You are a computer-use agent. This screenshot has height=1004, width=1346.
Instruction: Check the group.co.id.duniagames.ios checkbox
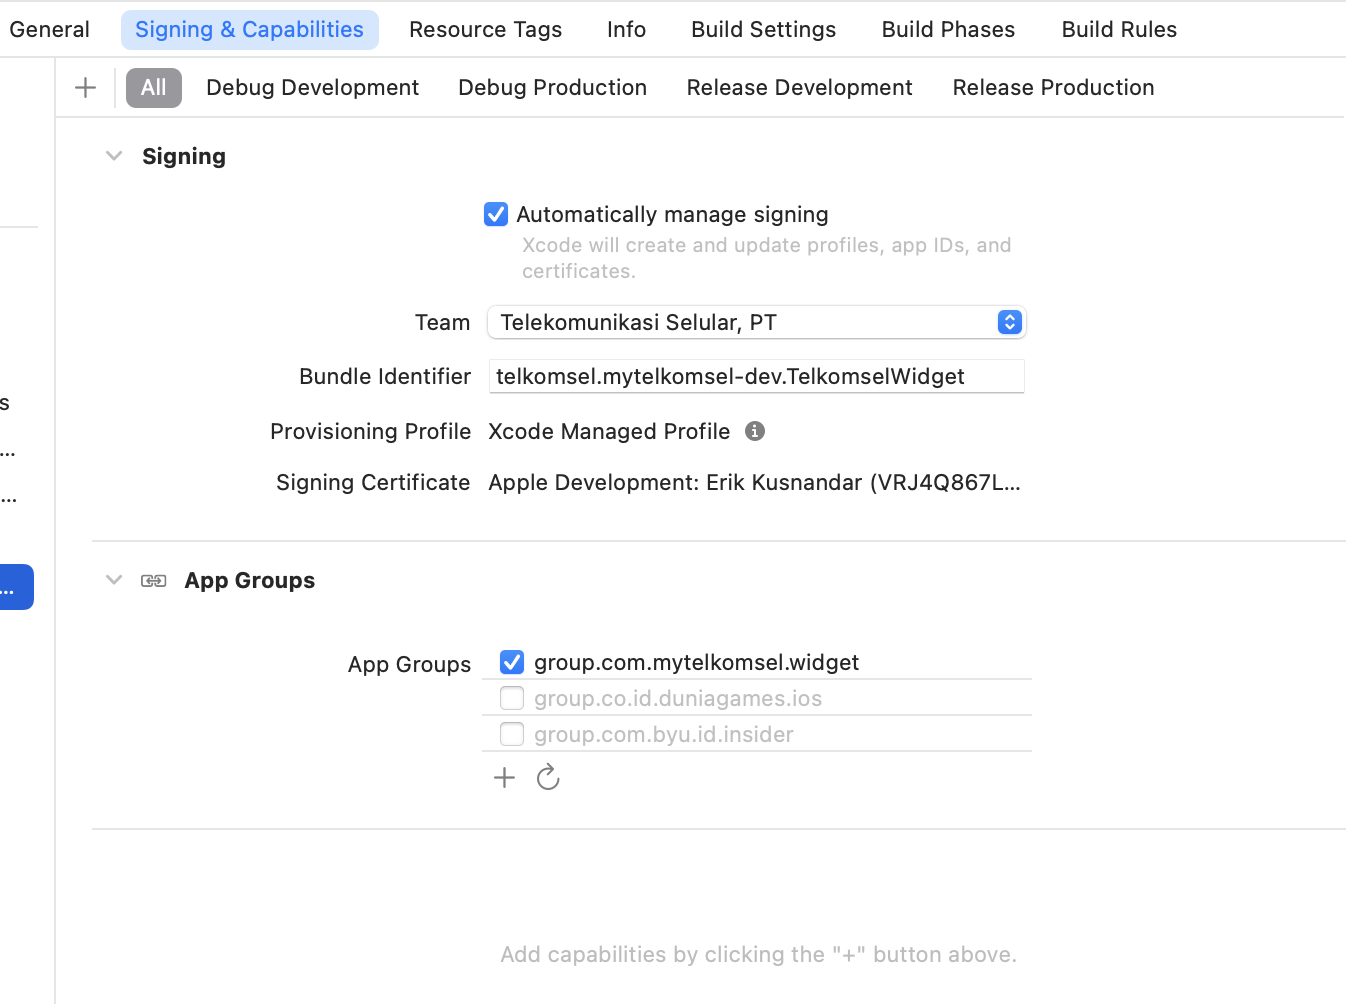coord(512,698)
